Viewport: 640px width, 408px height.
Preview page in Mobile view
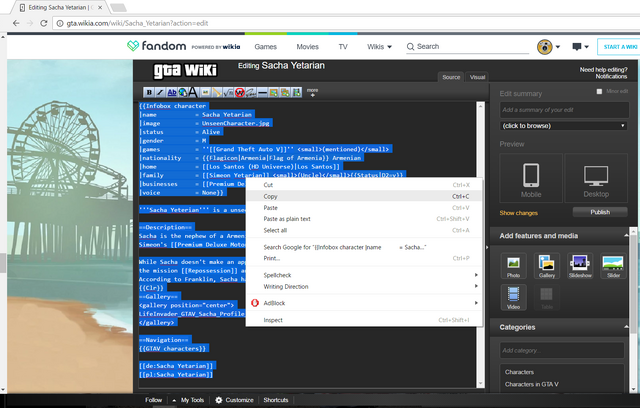[531, 178]
